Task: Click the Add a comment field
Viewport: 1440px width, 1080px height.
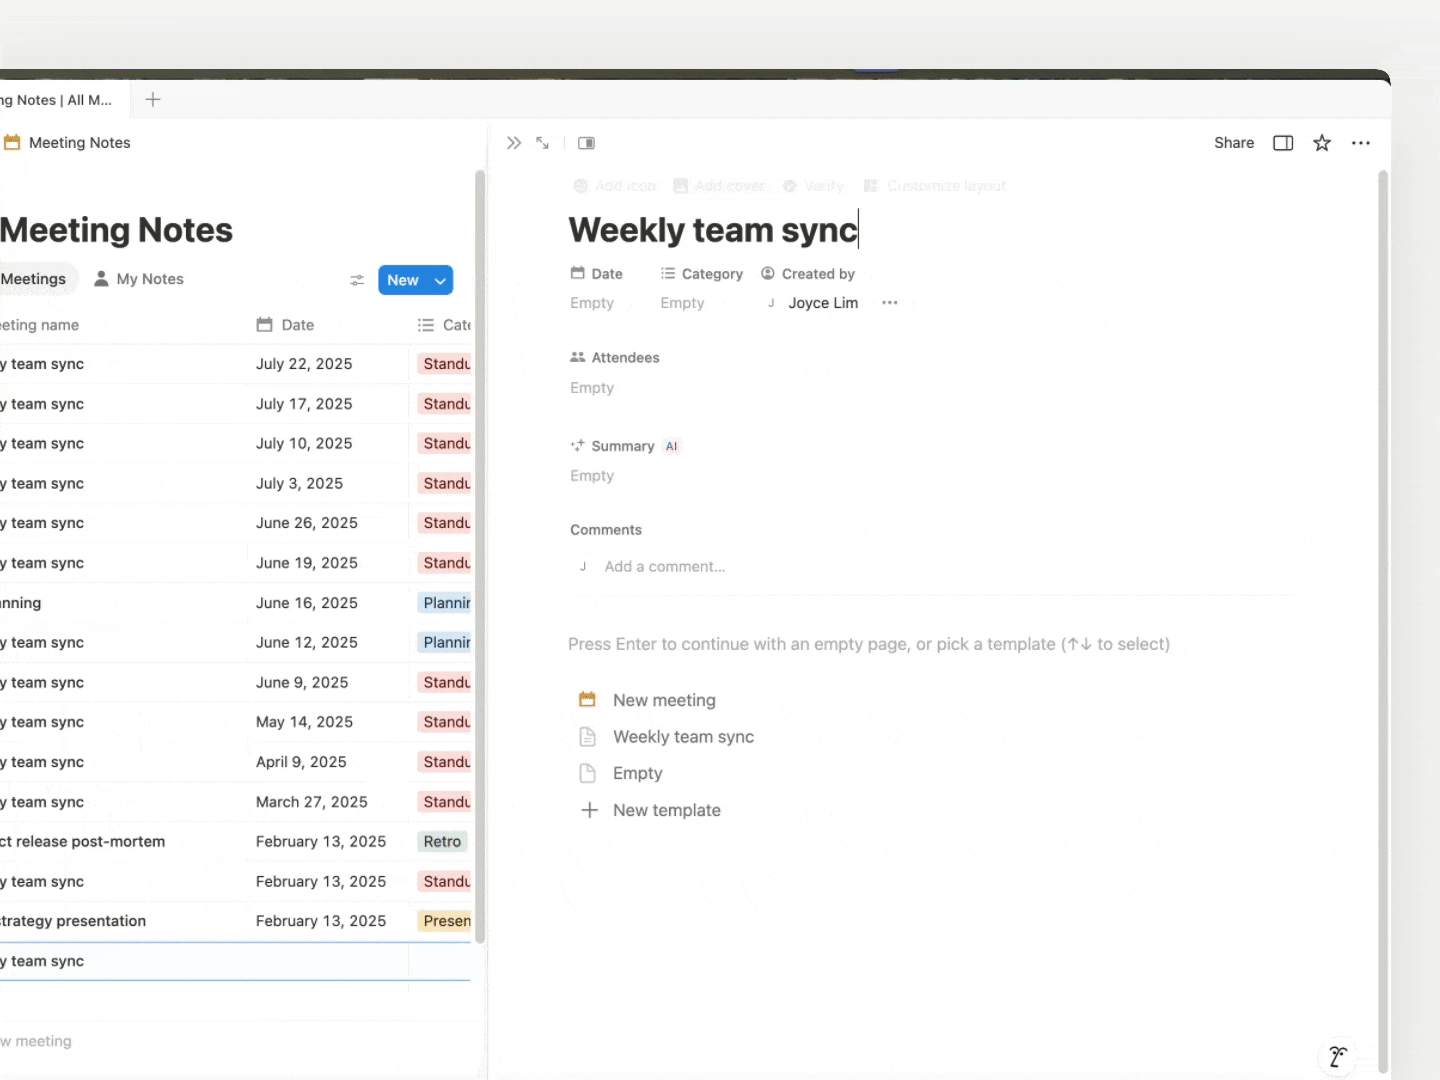Action: [665, 567]
